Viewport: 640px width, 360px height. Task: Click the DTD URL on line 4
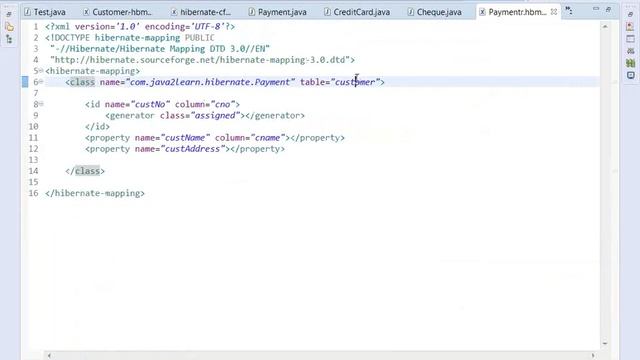click(200, 60)
